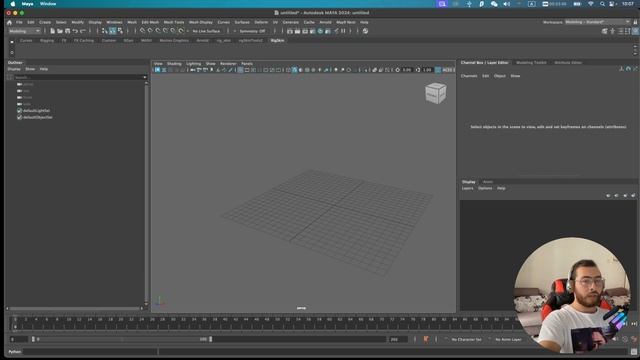Click the Snap to grids icon
Viewport: 640px width, 360px height.
(142, 31)
